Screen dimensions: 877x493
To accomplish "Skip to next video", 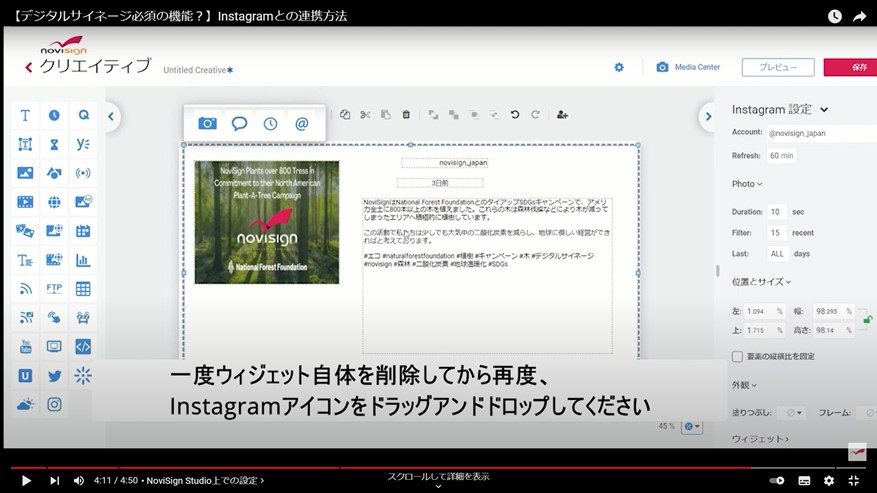I will click(x=54, y=480).
